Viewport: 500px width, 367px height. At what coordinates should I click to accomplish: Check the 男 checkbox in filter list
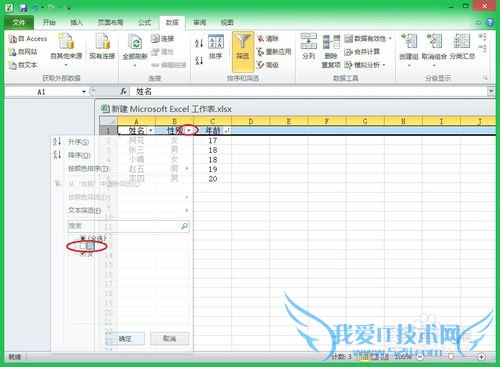tap(83, 246)
